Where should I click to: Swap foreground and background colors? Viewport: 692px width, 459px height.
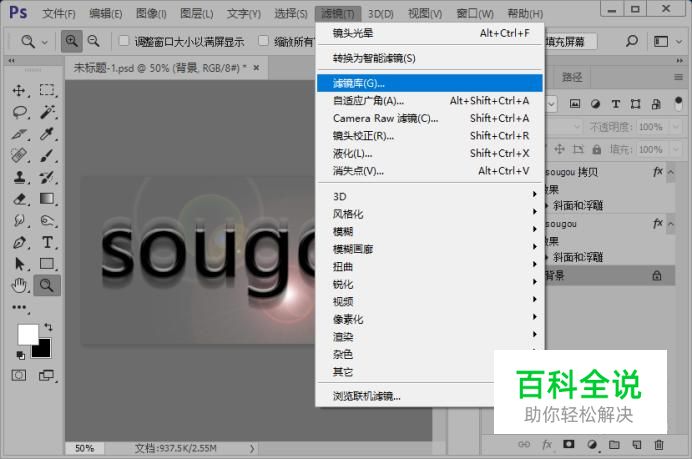click(48, 327)
